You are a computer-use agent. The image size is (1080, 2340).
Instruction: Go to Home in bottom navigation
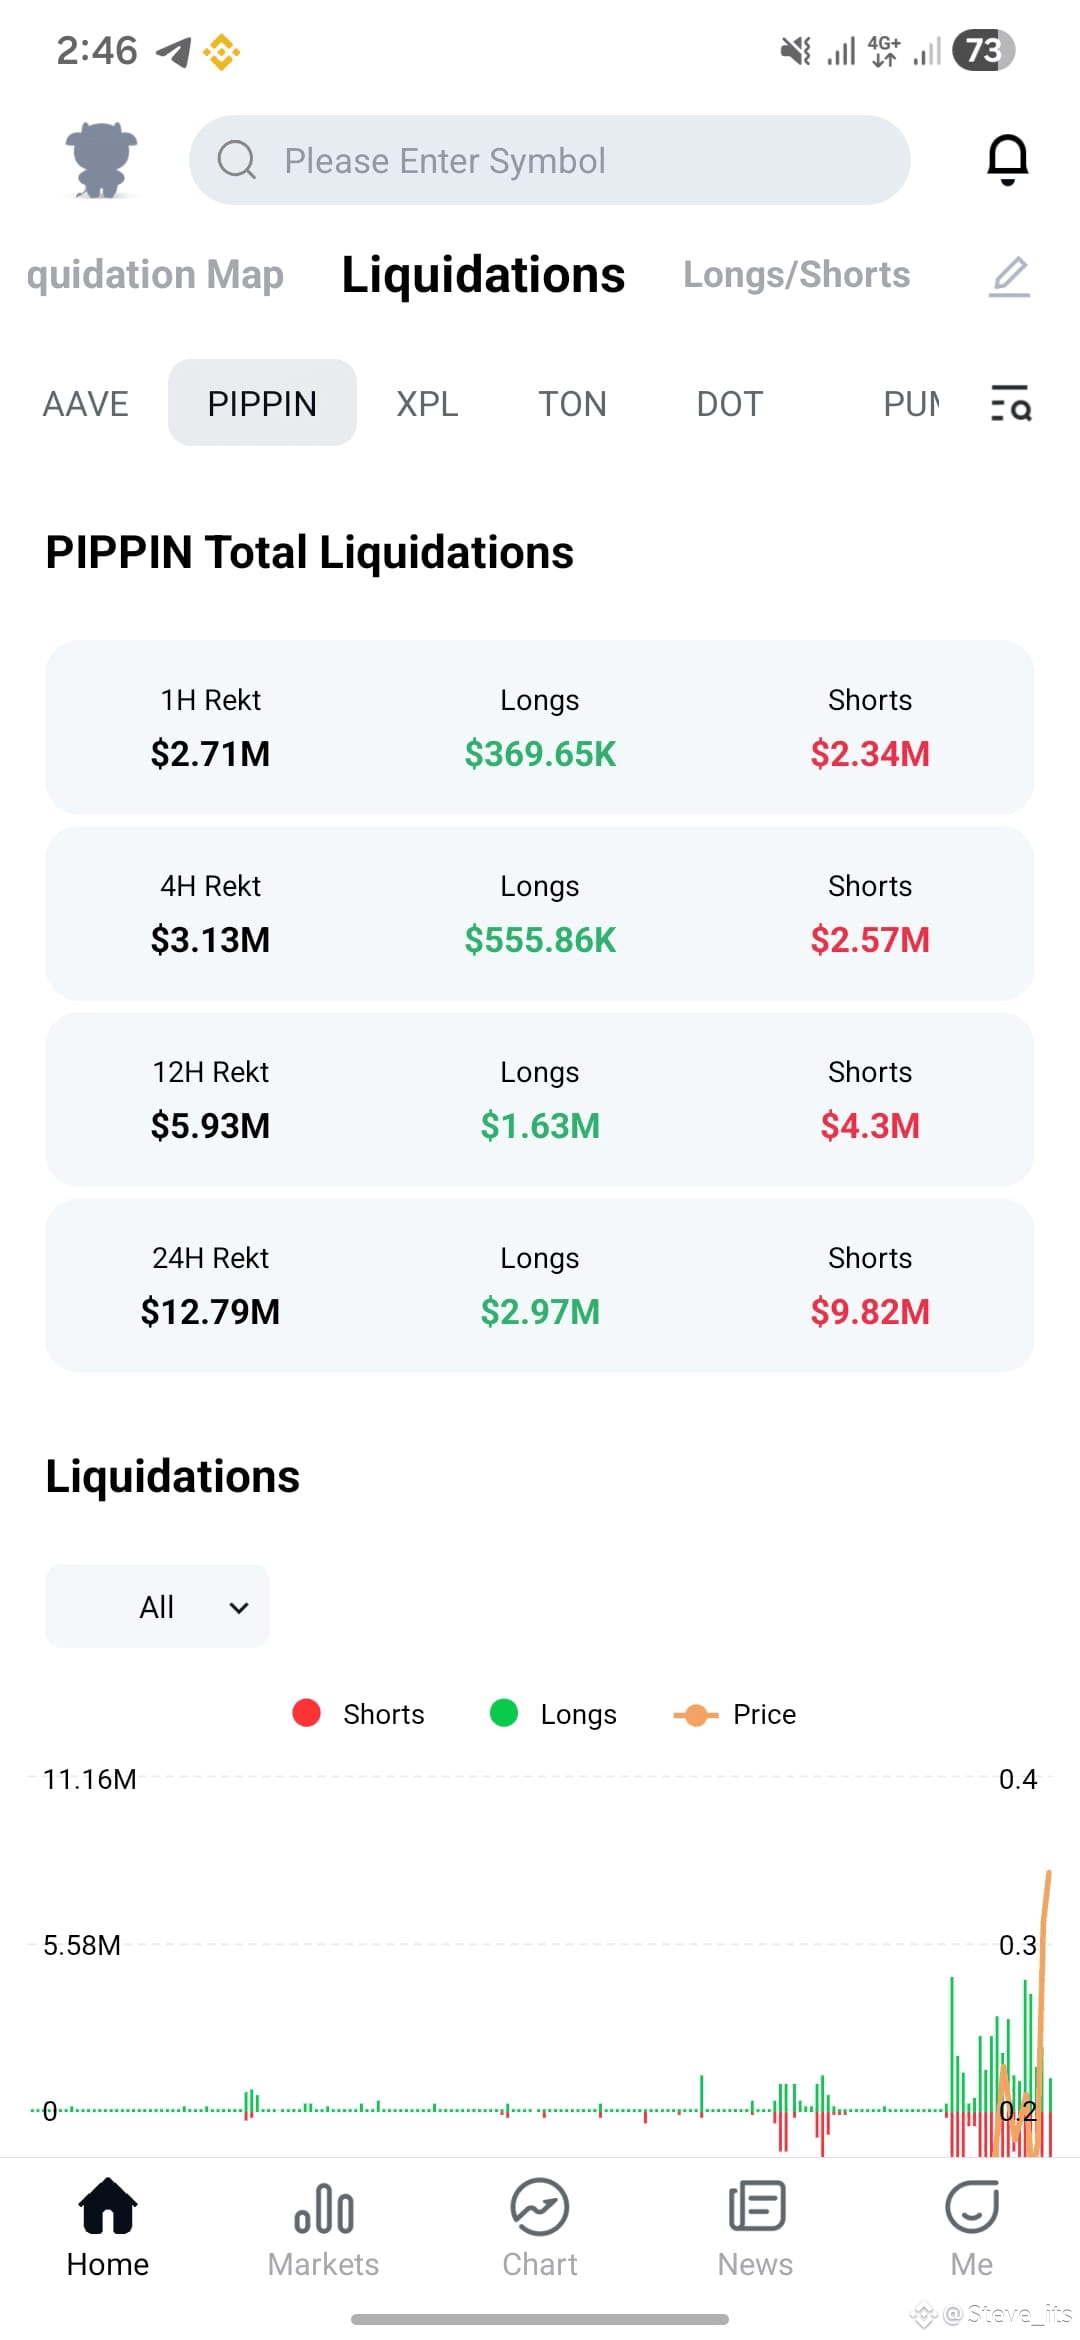click(x=108, y=2228)
